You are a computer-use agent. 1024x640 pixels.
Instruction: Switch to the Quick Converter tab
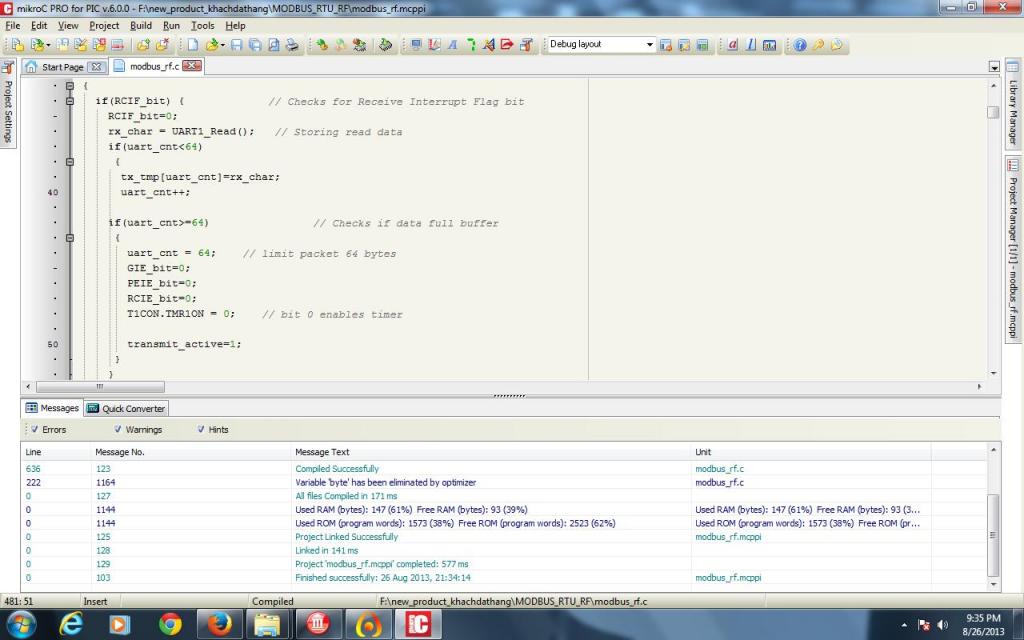(x=127, y=408)
